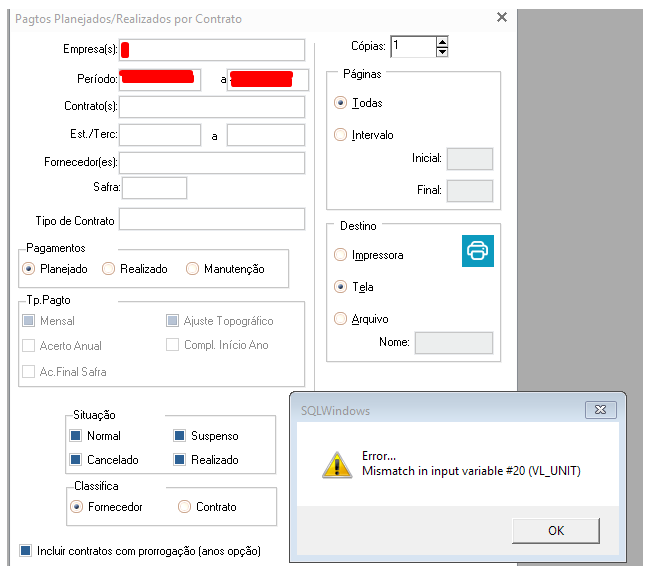The height and width of the screenshot is (569, 647).
Task: Click the Fornecedor(es) input field
Action: [x=212, y=163]
